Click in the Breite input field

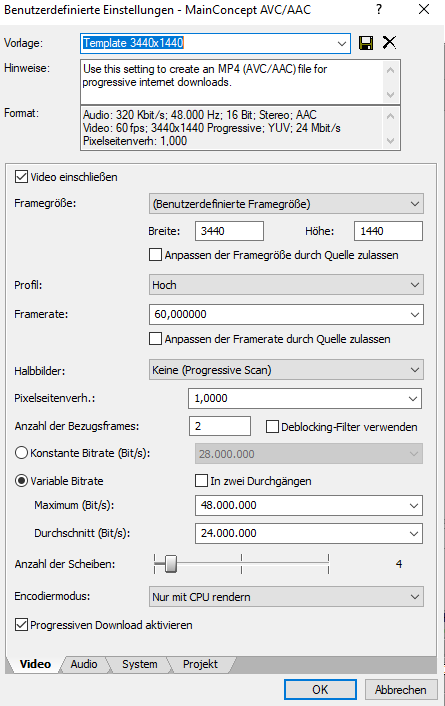coord(229,231)
